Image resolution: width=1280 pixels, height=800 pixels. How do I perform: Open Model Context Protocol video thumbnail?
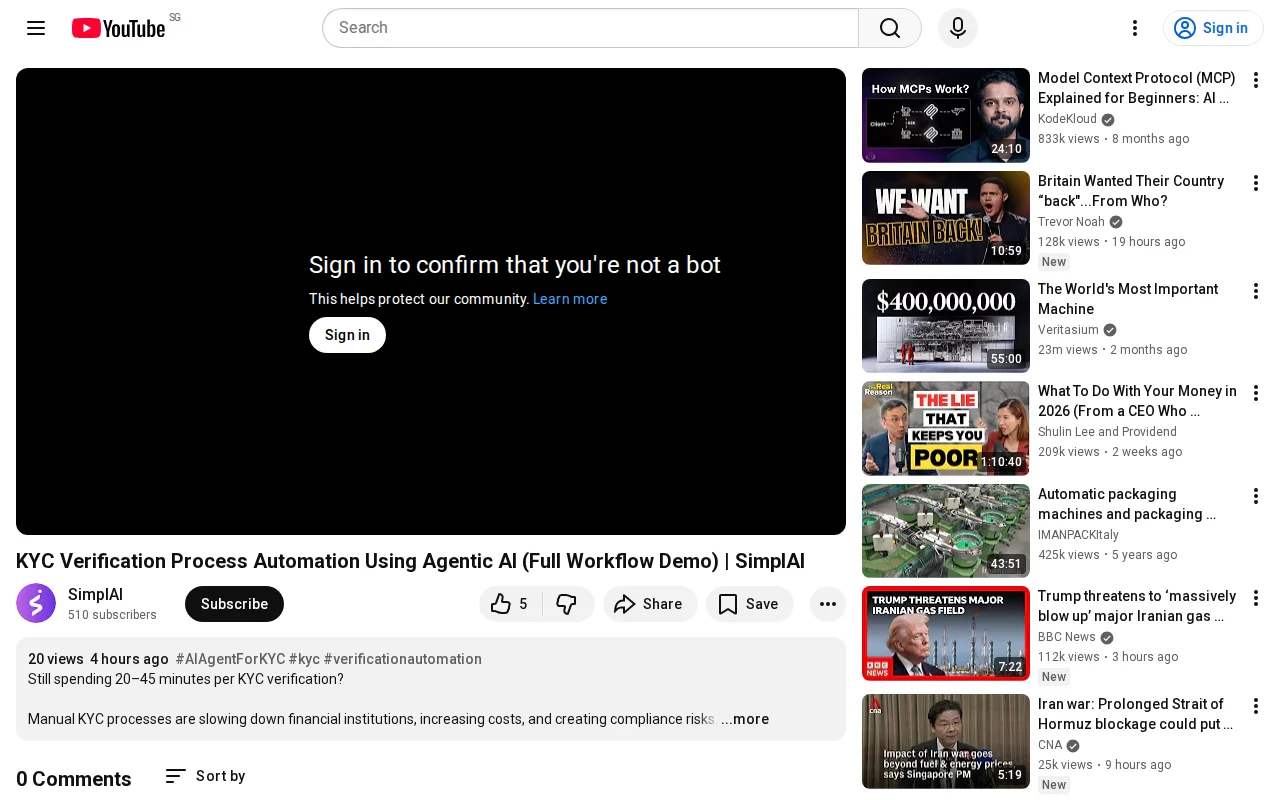click(x=946, y=115)
